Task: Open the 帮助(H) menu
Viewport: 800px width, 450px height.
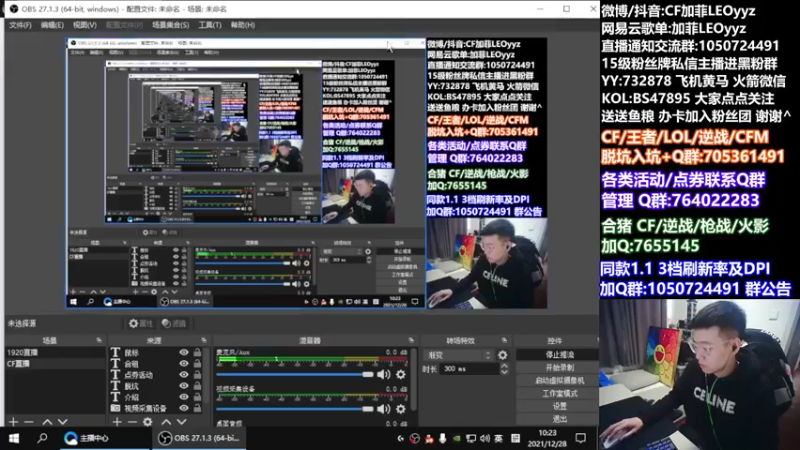Action: coord(242,25)
